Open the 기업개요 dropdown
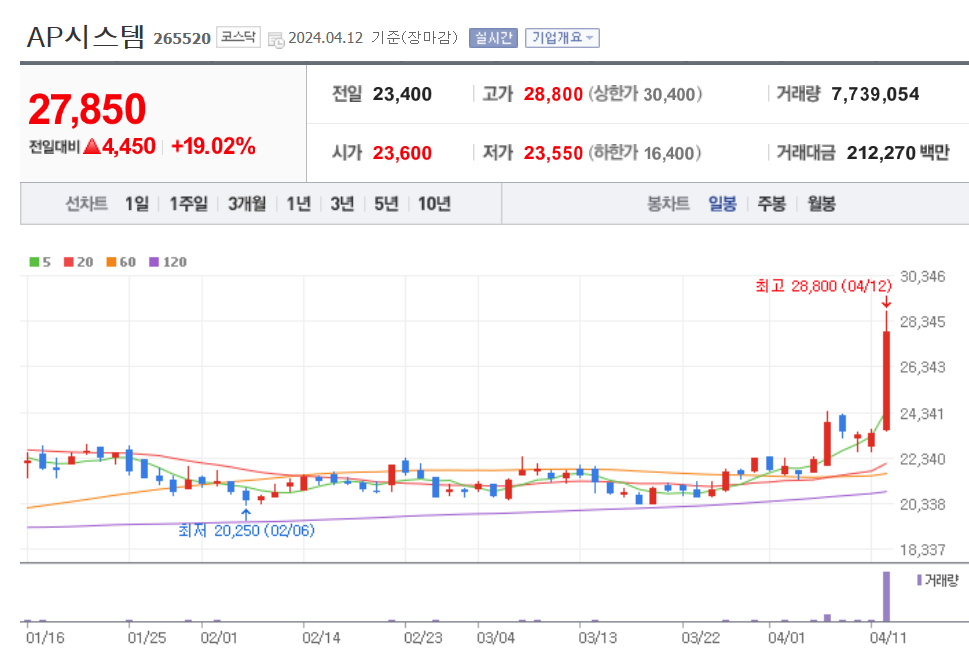Screen dimensions: 969x669 (562, 38)
